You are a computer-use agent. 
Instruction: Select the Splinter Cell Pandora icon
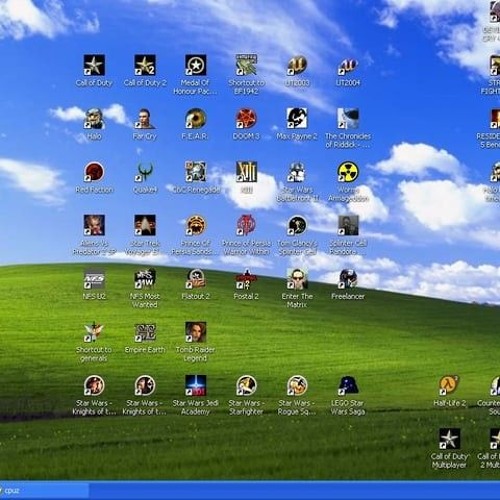click(x=348, y=225)
